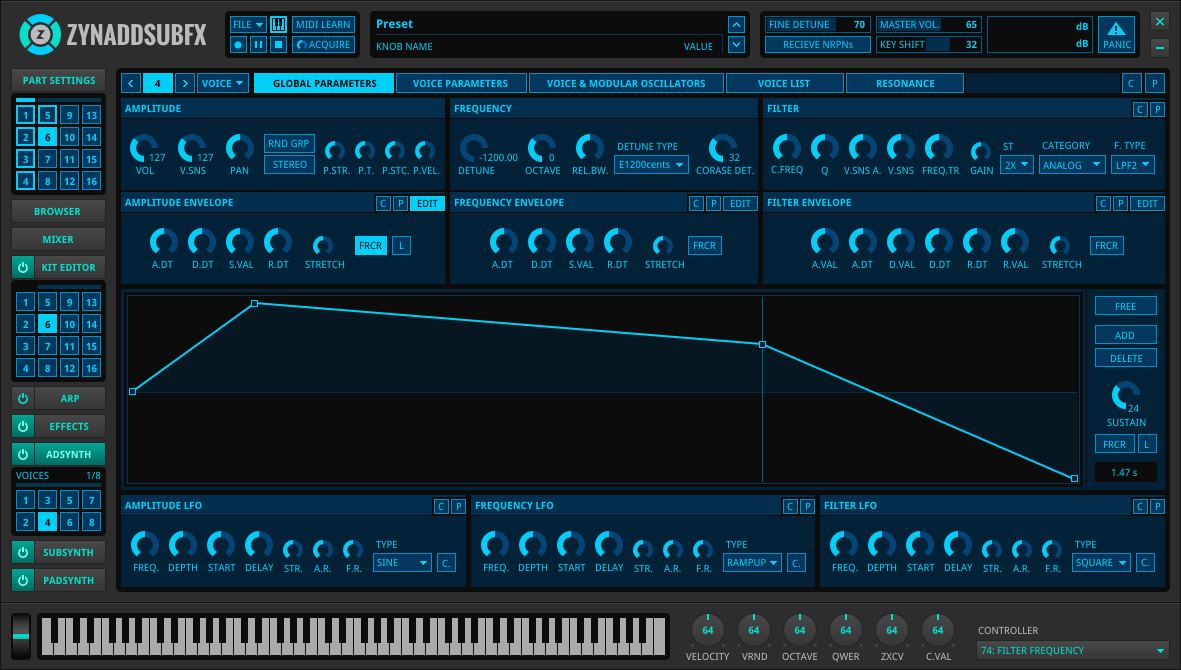Go to next voice with right arrow

[185, 83]
